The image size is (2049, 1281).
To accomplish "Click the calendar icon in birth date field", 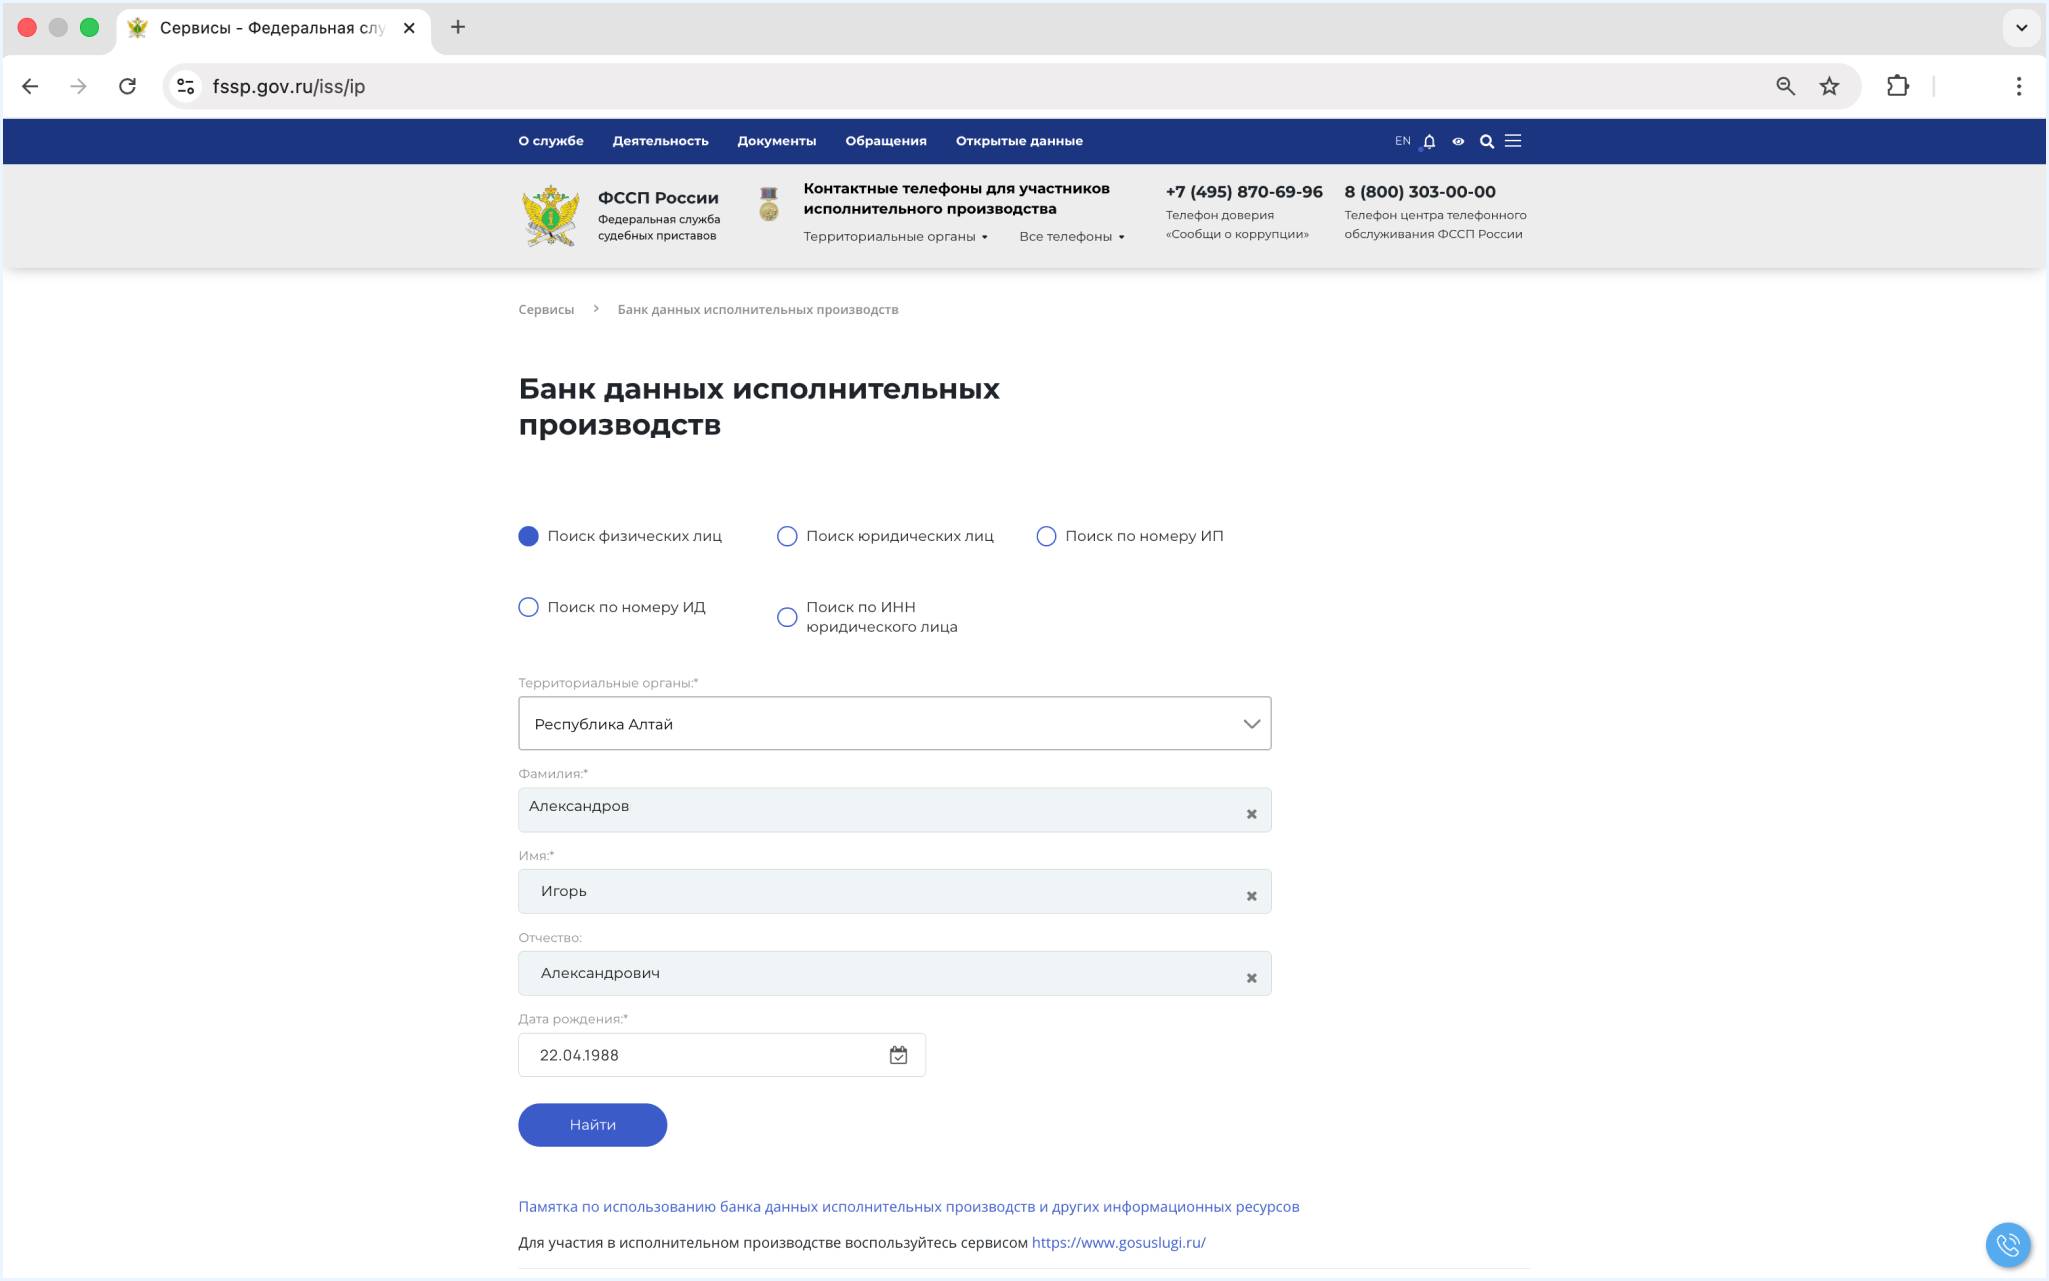I will pos(898,1055).
